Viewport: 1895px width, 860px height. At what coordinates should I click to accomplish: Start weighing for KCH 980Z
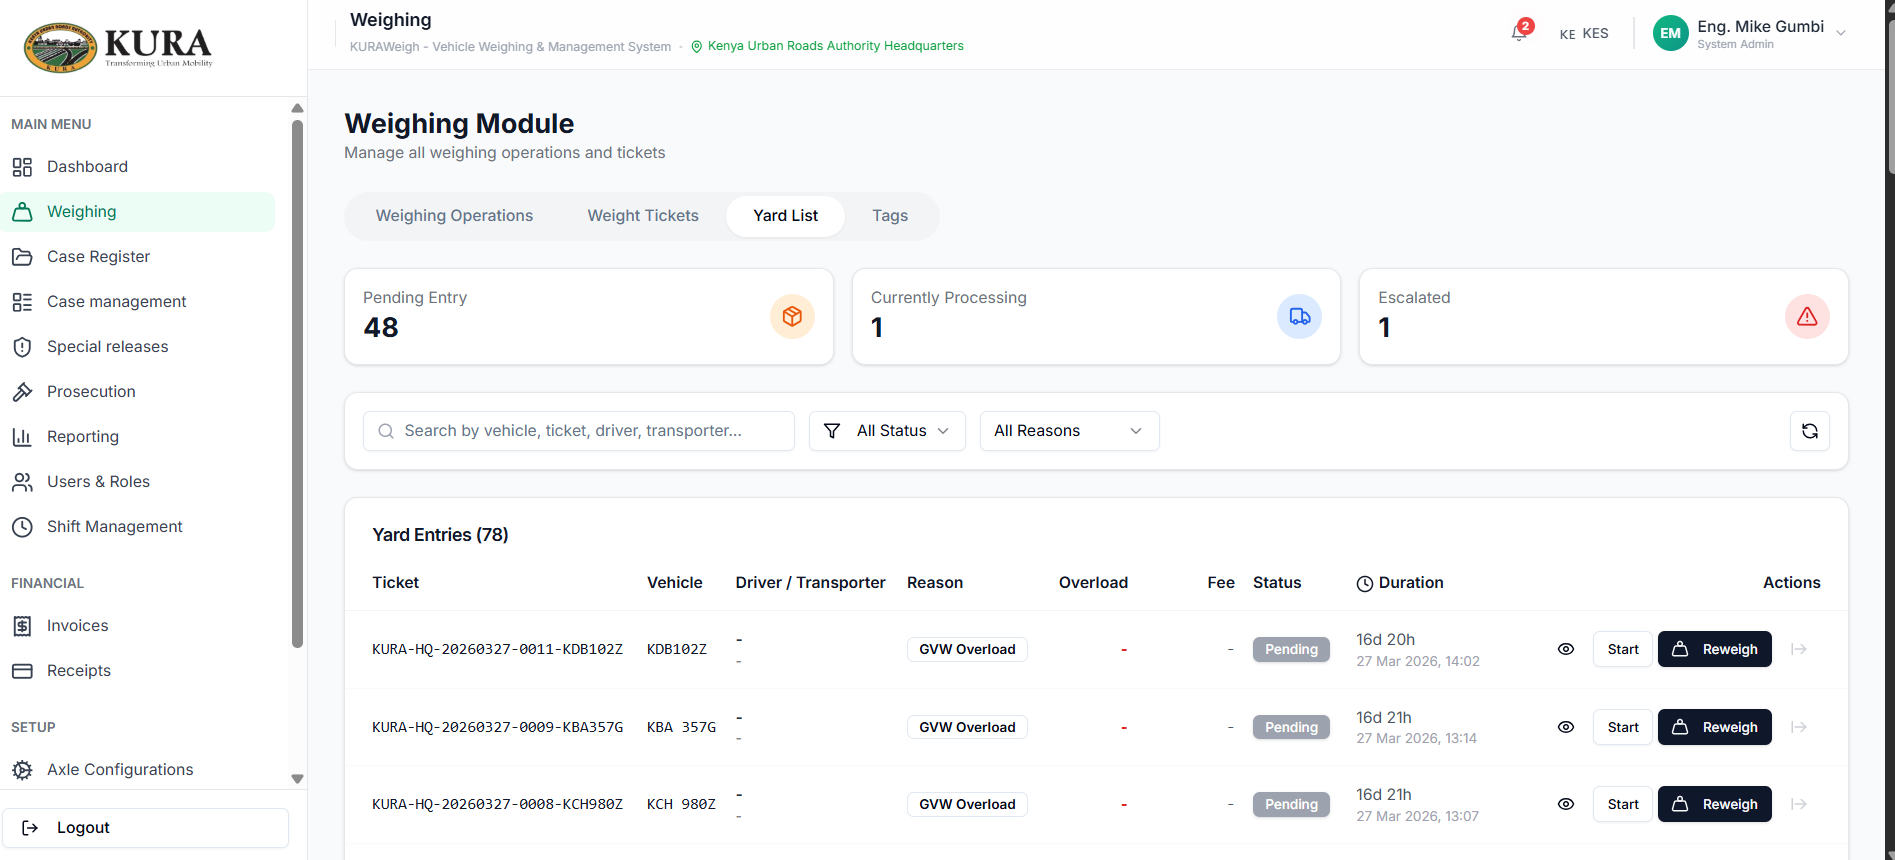pos(1623,804)
